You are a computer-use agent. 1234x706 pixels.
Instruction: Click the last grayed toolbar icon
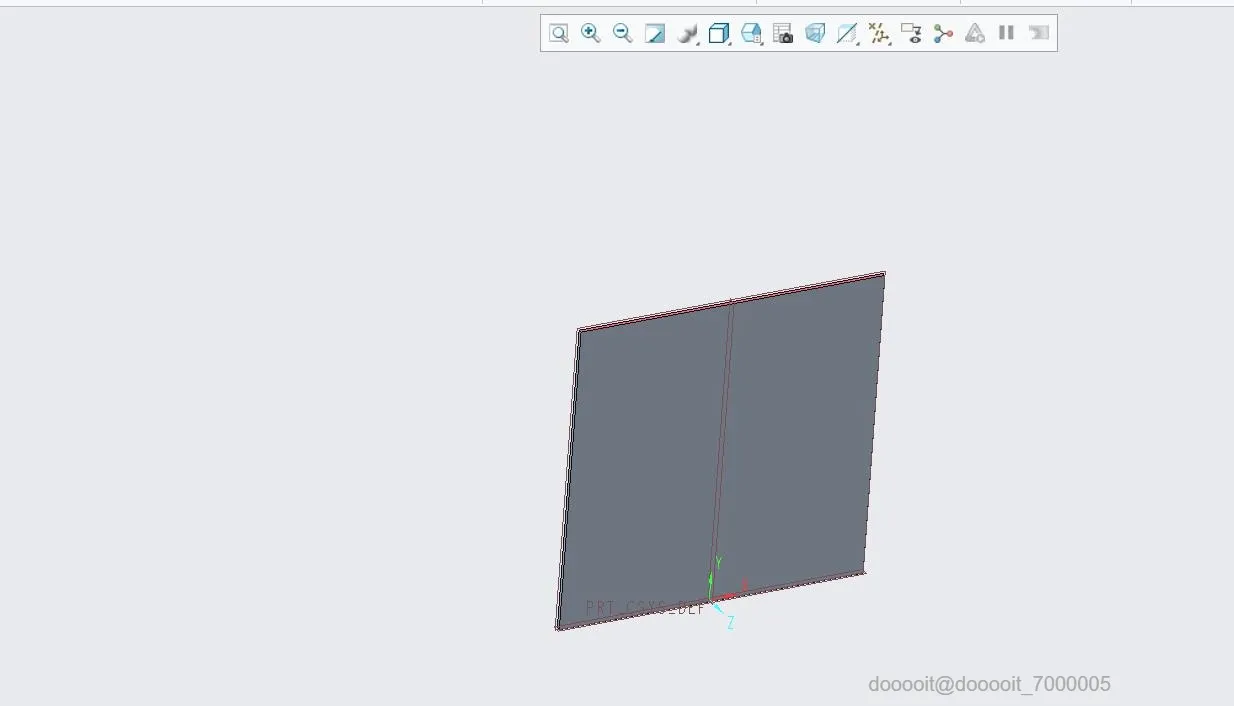[1039, 33]
